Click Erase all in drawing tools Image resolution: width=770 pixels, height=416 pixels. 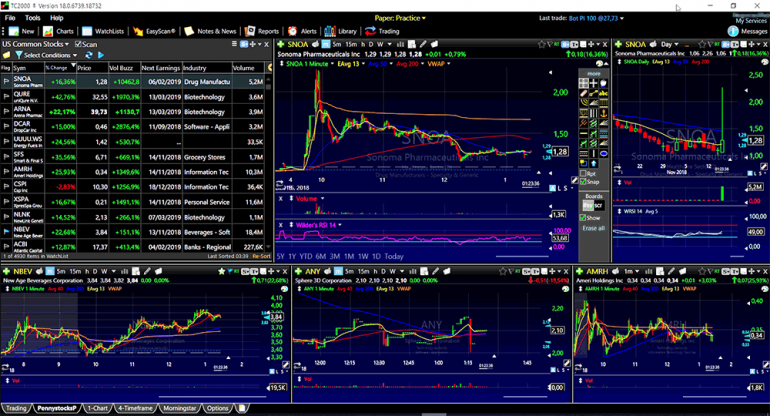tap(593, 228)
